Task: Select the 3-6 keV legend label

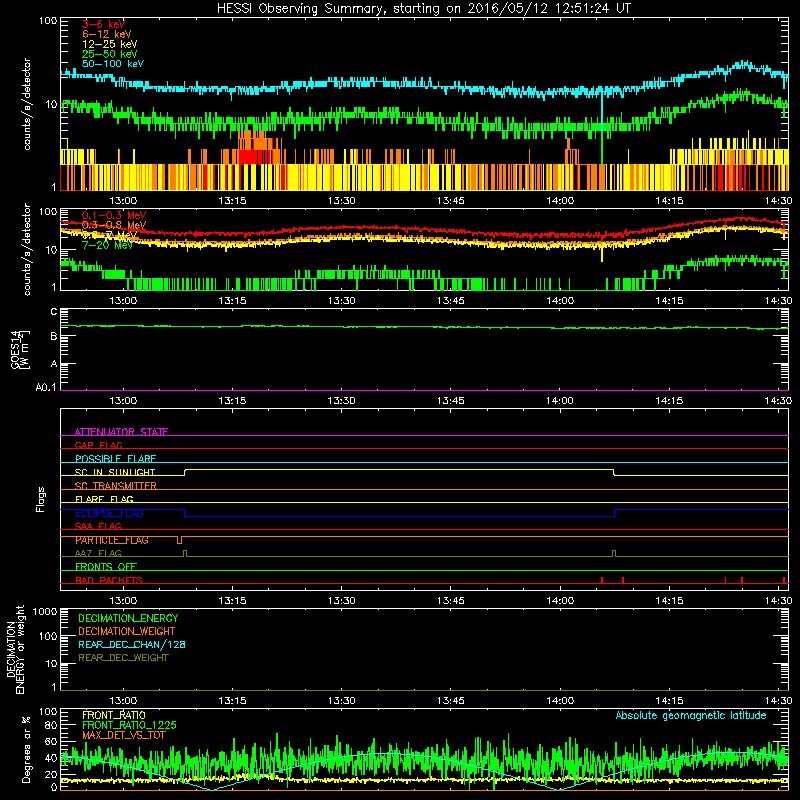Action: point(103,24)
